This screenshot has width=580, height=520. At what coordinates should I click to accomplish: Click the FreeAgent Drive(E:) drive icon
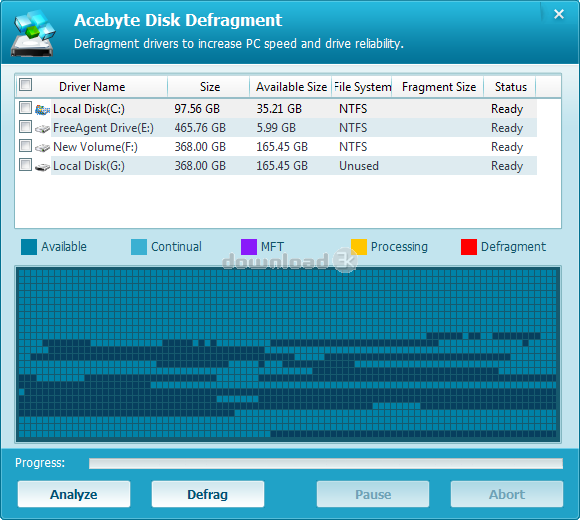click(43, 129)
